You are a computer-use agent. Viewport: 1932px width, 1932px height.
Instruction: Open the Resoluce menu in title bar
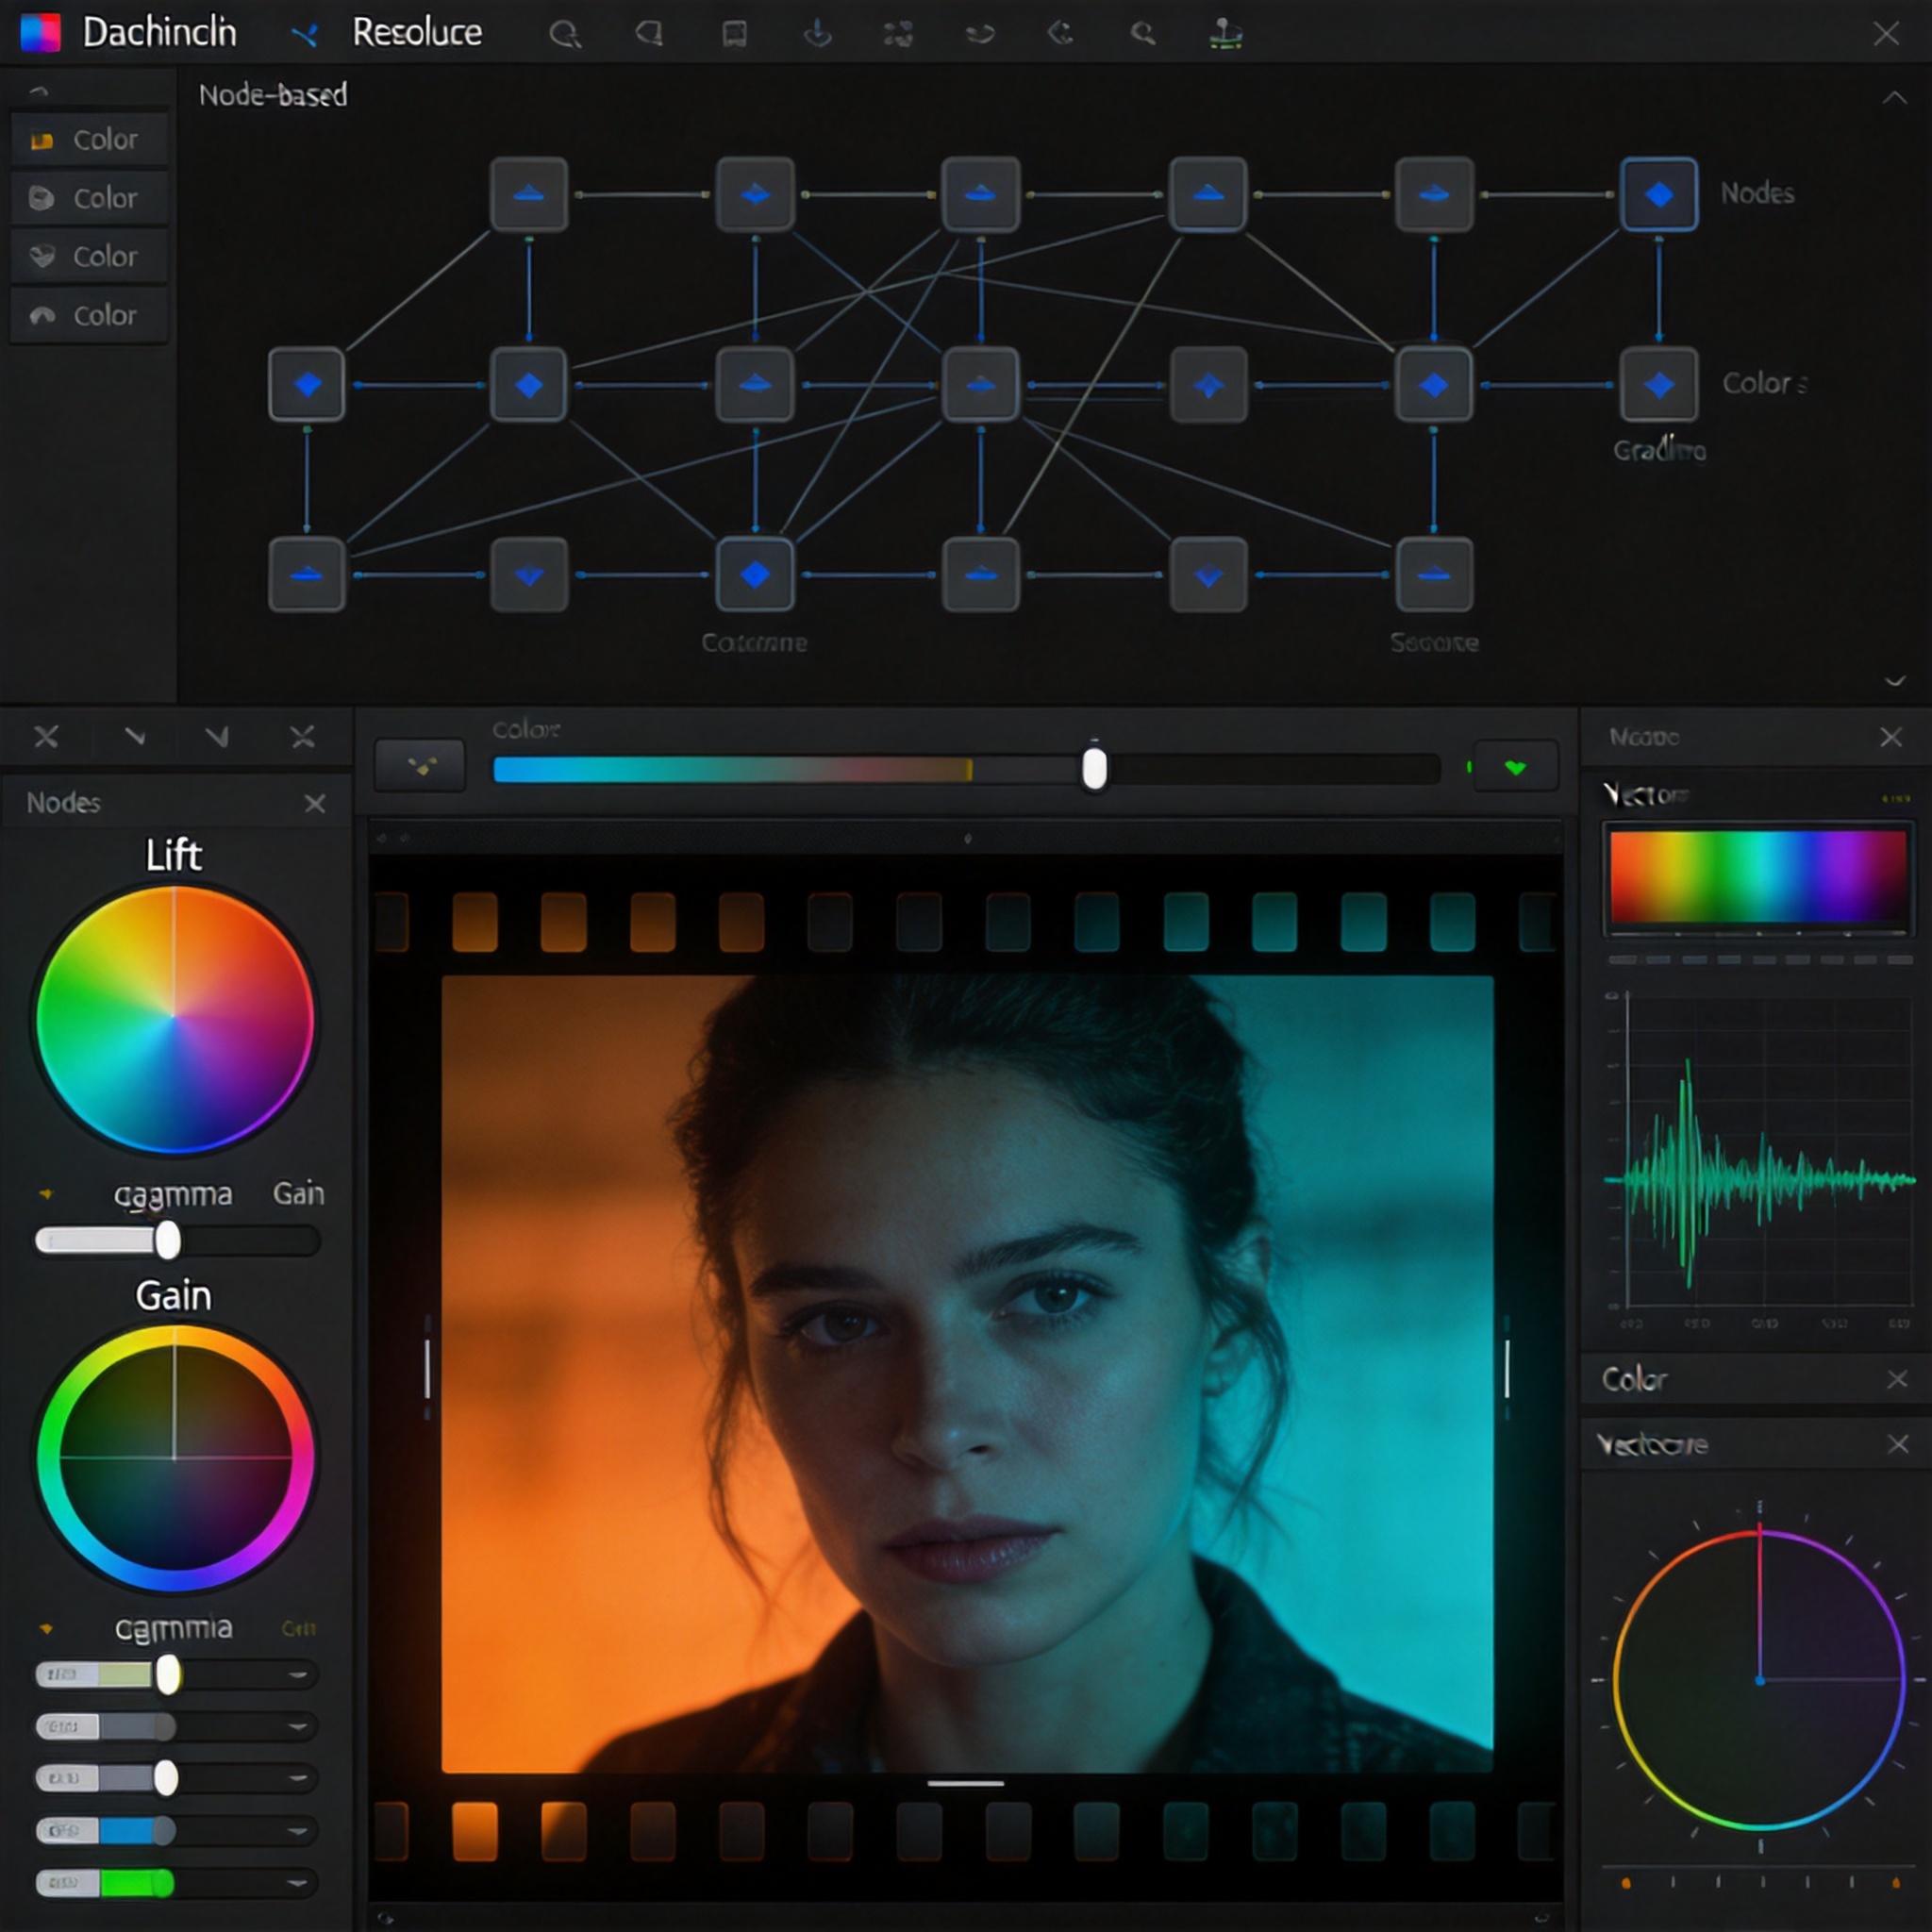pos(417,33)
